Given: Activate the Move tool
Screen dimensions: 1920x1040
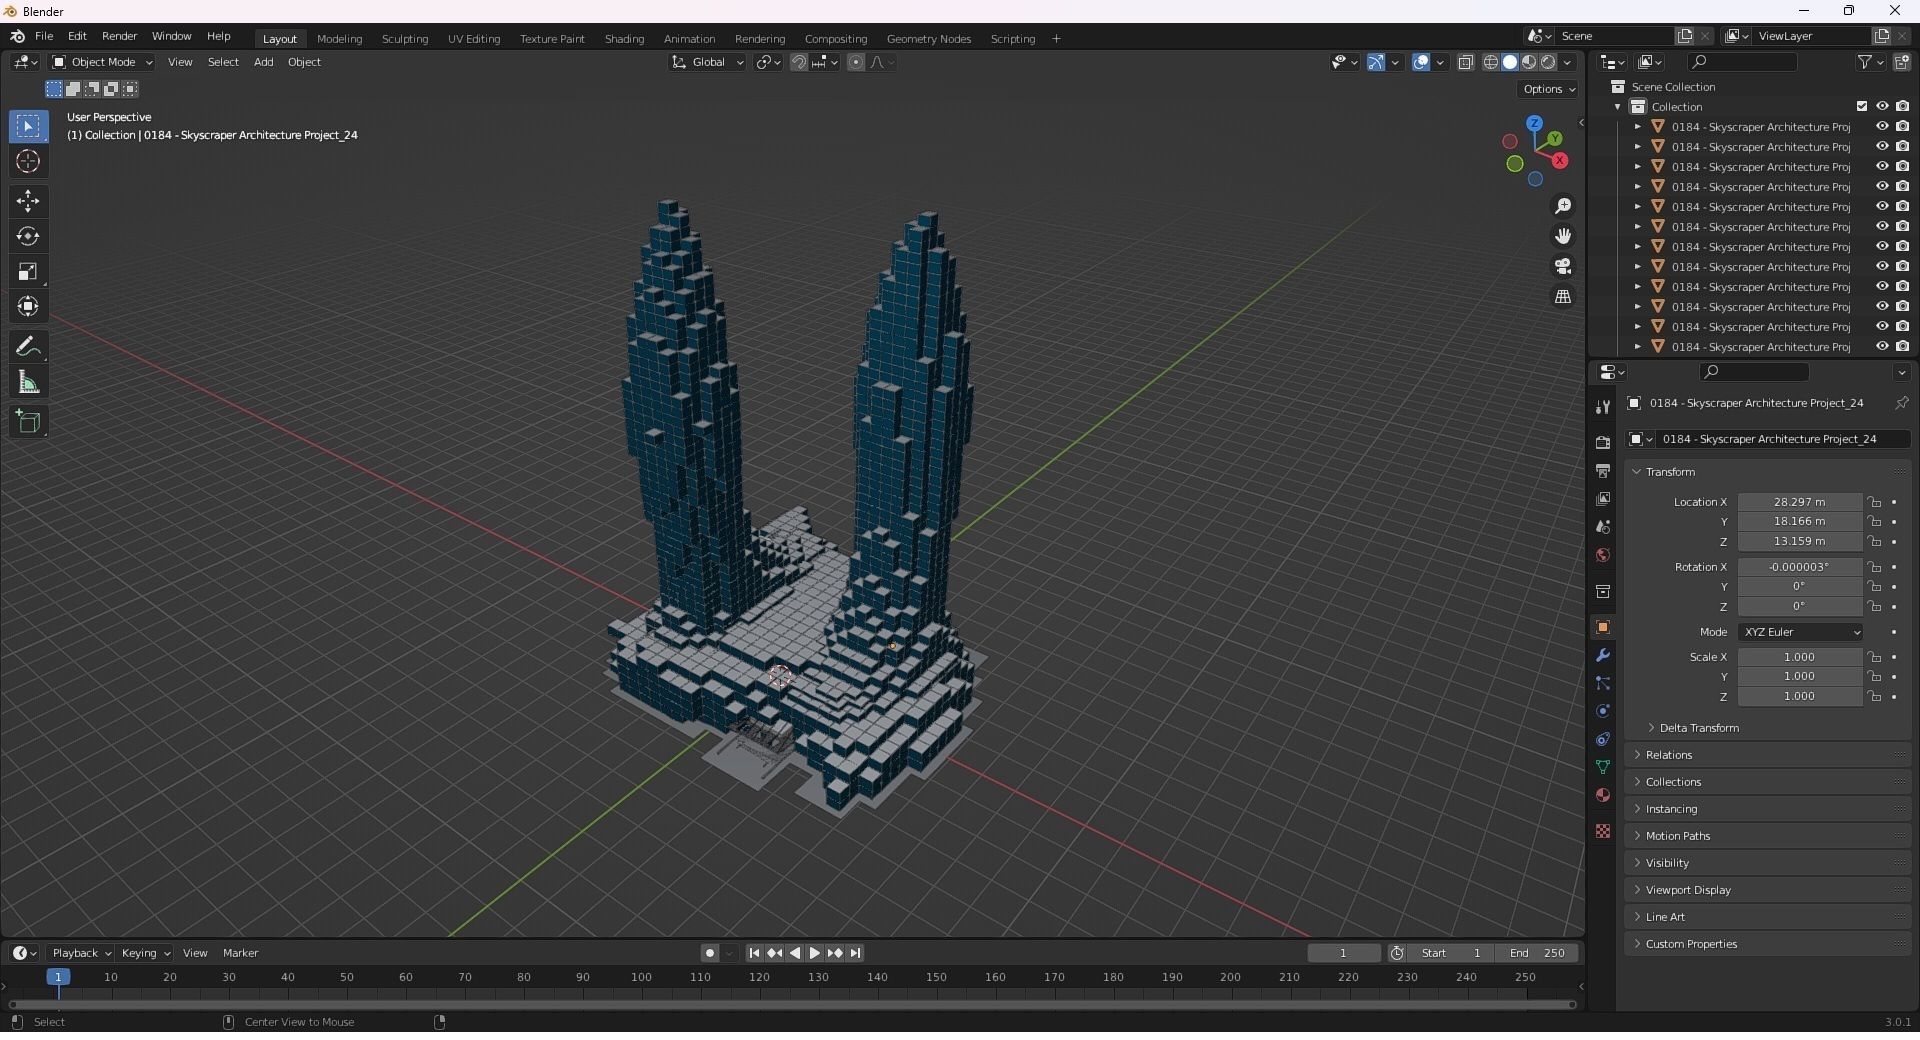Looking at the screenshot, I should 28,201.
